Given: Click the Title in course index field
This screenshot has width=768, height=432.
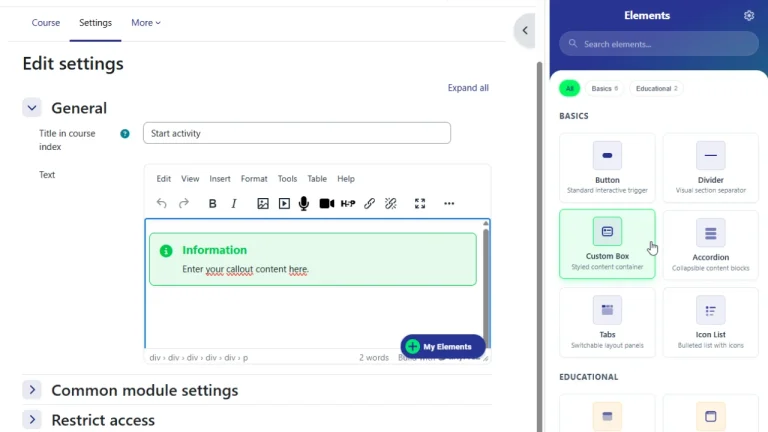Looking at the screenshot, I should tap(297, 133).
